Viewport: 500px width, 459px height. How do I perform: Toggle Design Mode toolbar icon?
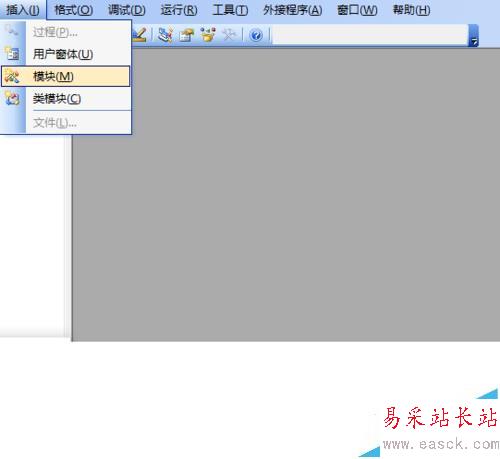tap(139, 35)
